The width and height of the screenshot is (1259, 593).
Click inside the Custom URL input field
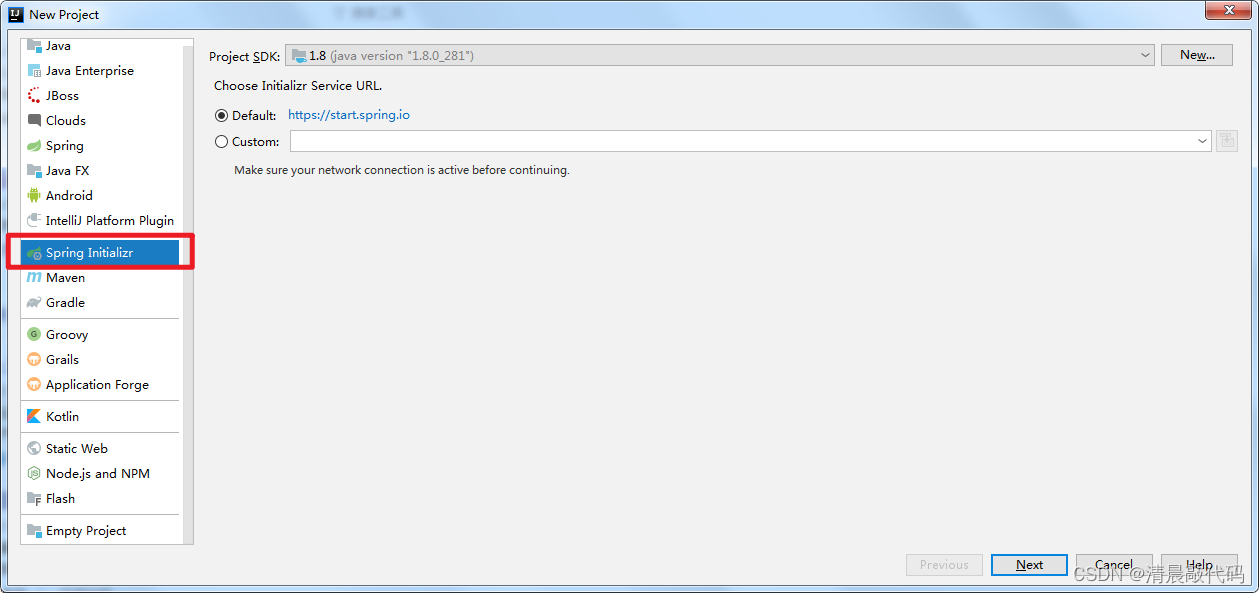[x=700, y=141]
